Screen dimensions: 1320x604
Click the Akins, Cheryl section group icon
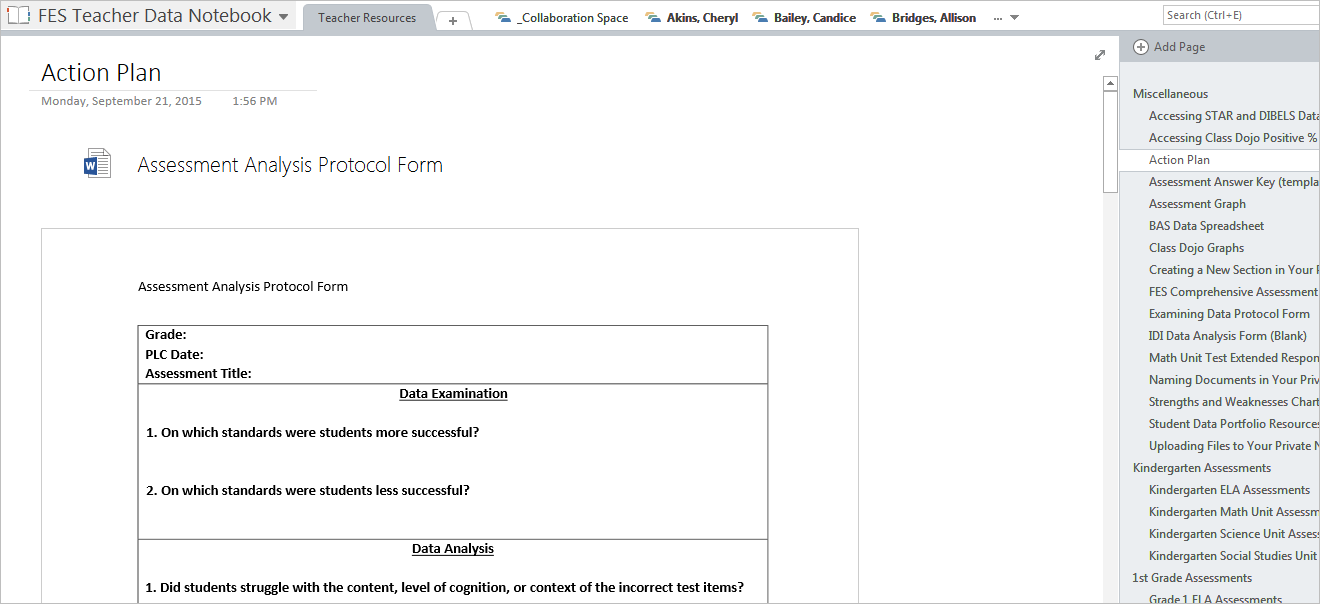point(653,18)
